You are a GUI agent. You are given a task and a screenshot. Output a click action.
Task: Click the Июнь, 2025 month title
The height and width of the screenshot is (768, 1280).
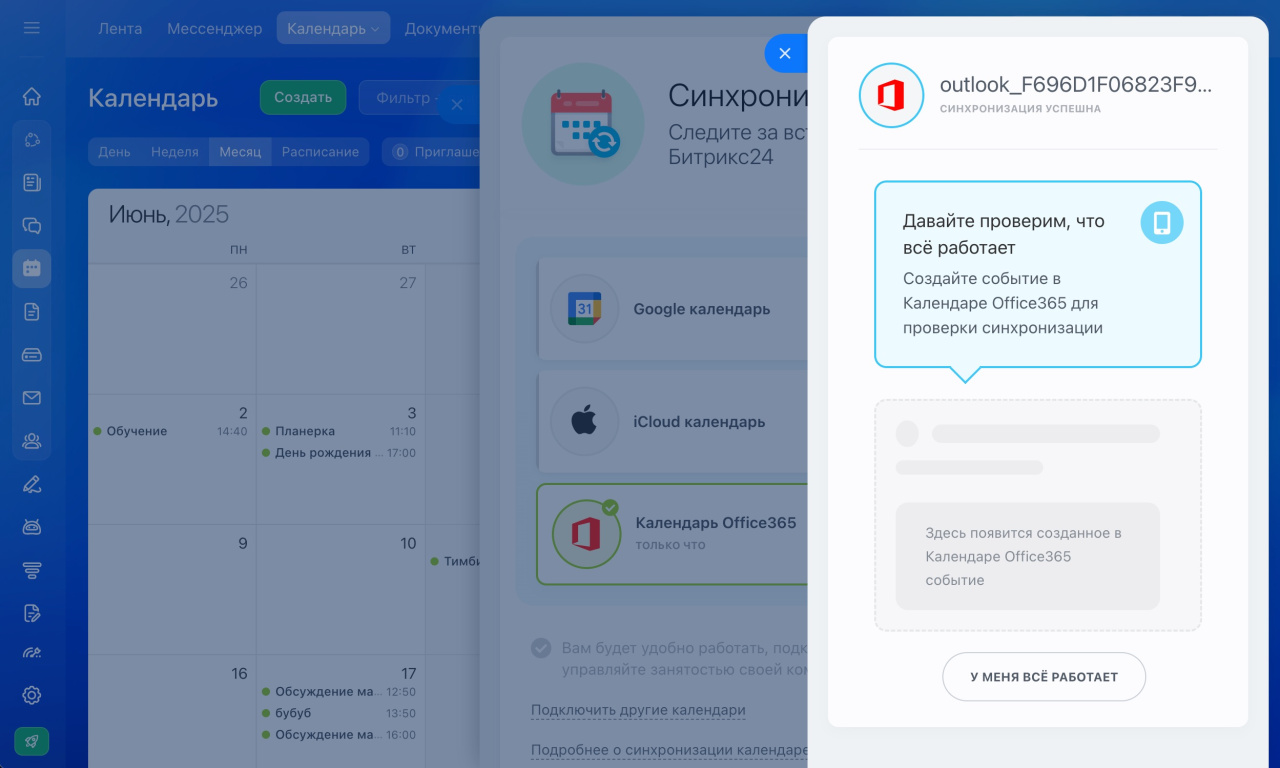click(169, 214)
